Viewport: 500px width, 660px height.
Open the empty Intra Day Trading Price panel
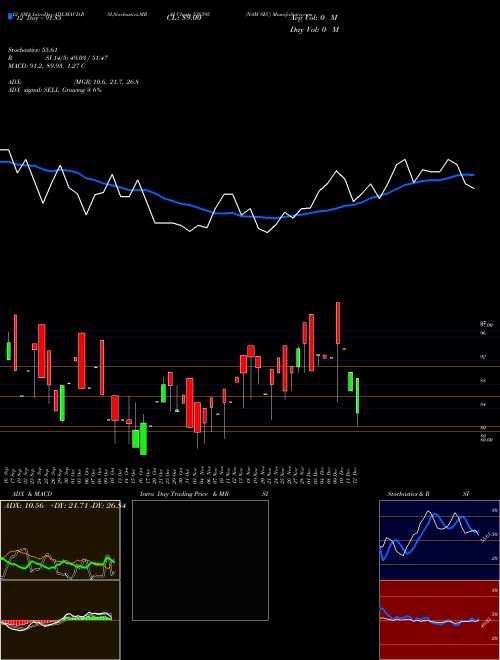[x=200, y=560]
